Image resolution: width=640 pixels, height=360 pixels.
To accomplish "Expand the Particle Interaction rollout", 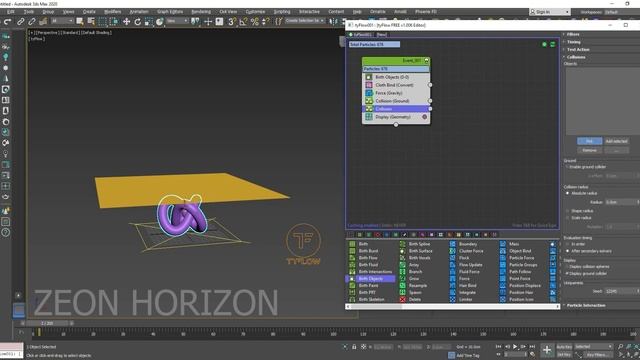I will pyautogui.click(x=586, y=305).
